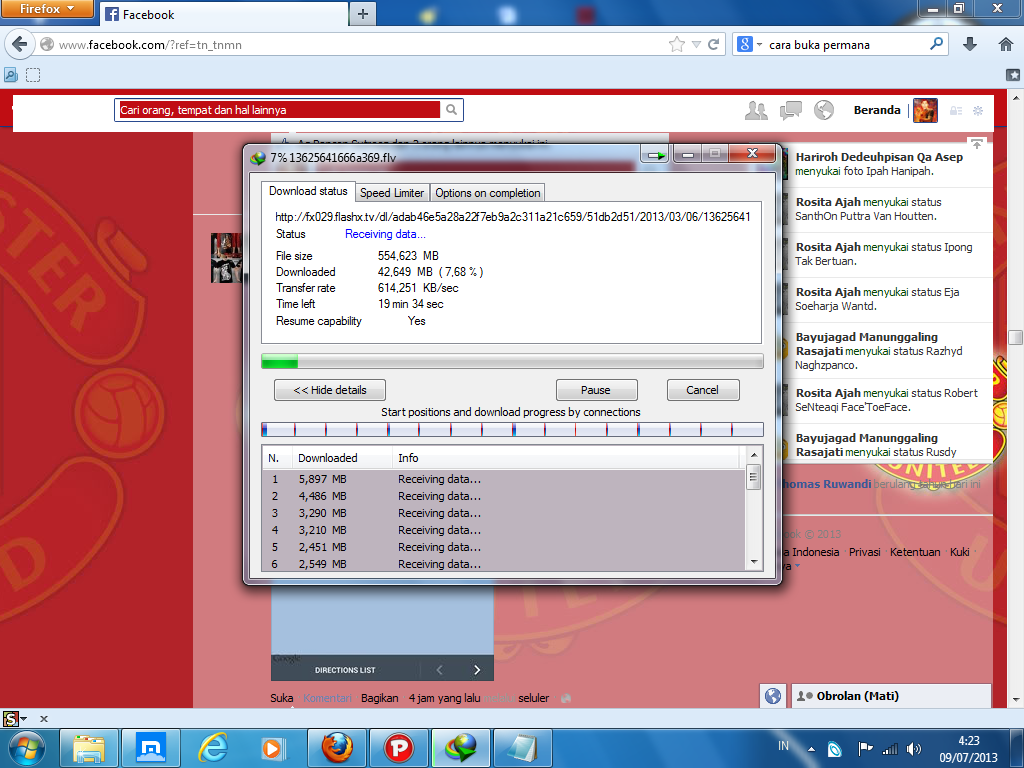Click the Firefox back arrow button
The width and height of the screenshot is (1024, 768).
tap(19, 45)
